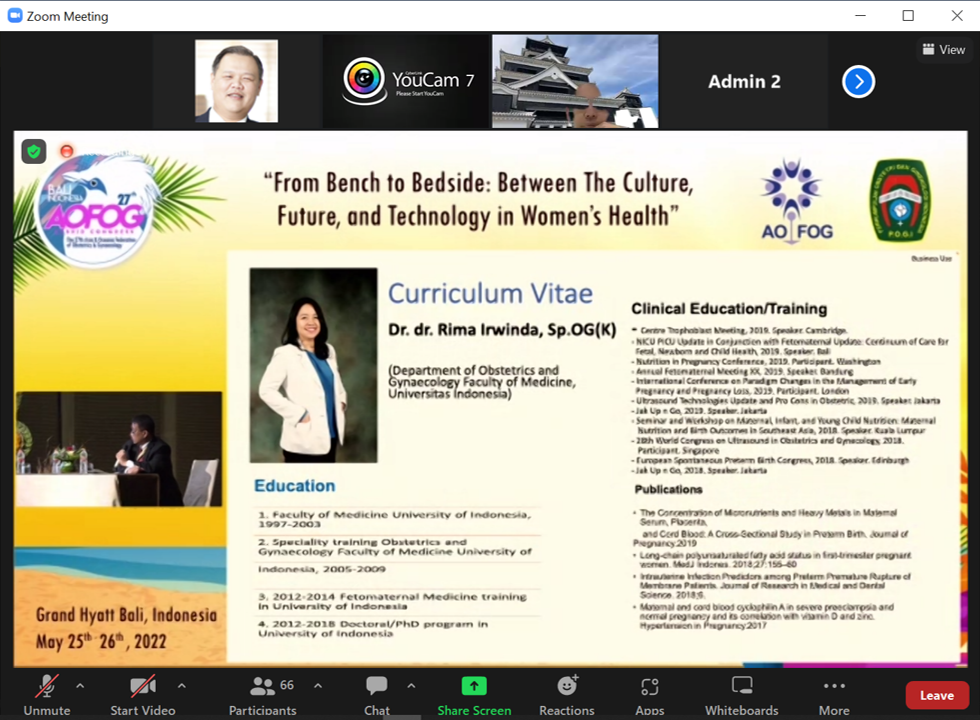This screenshot has width=980, height=720.
Task: Show next participants with blue arrow
Action: [858, 82]
